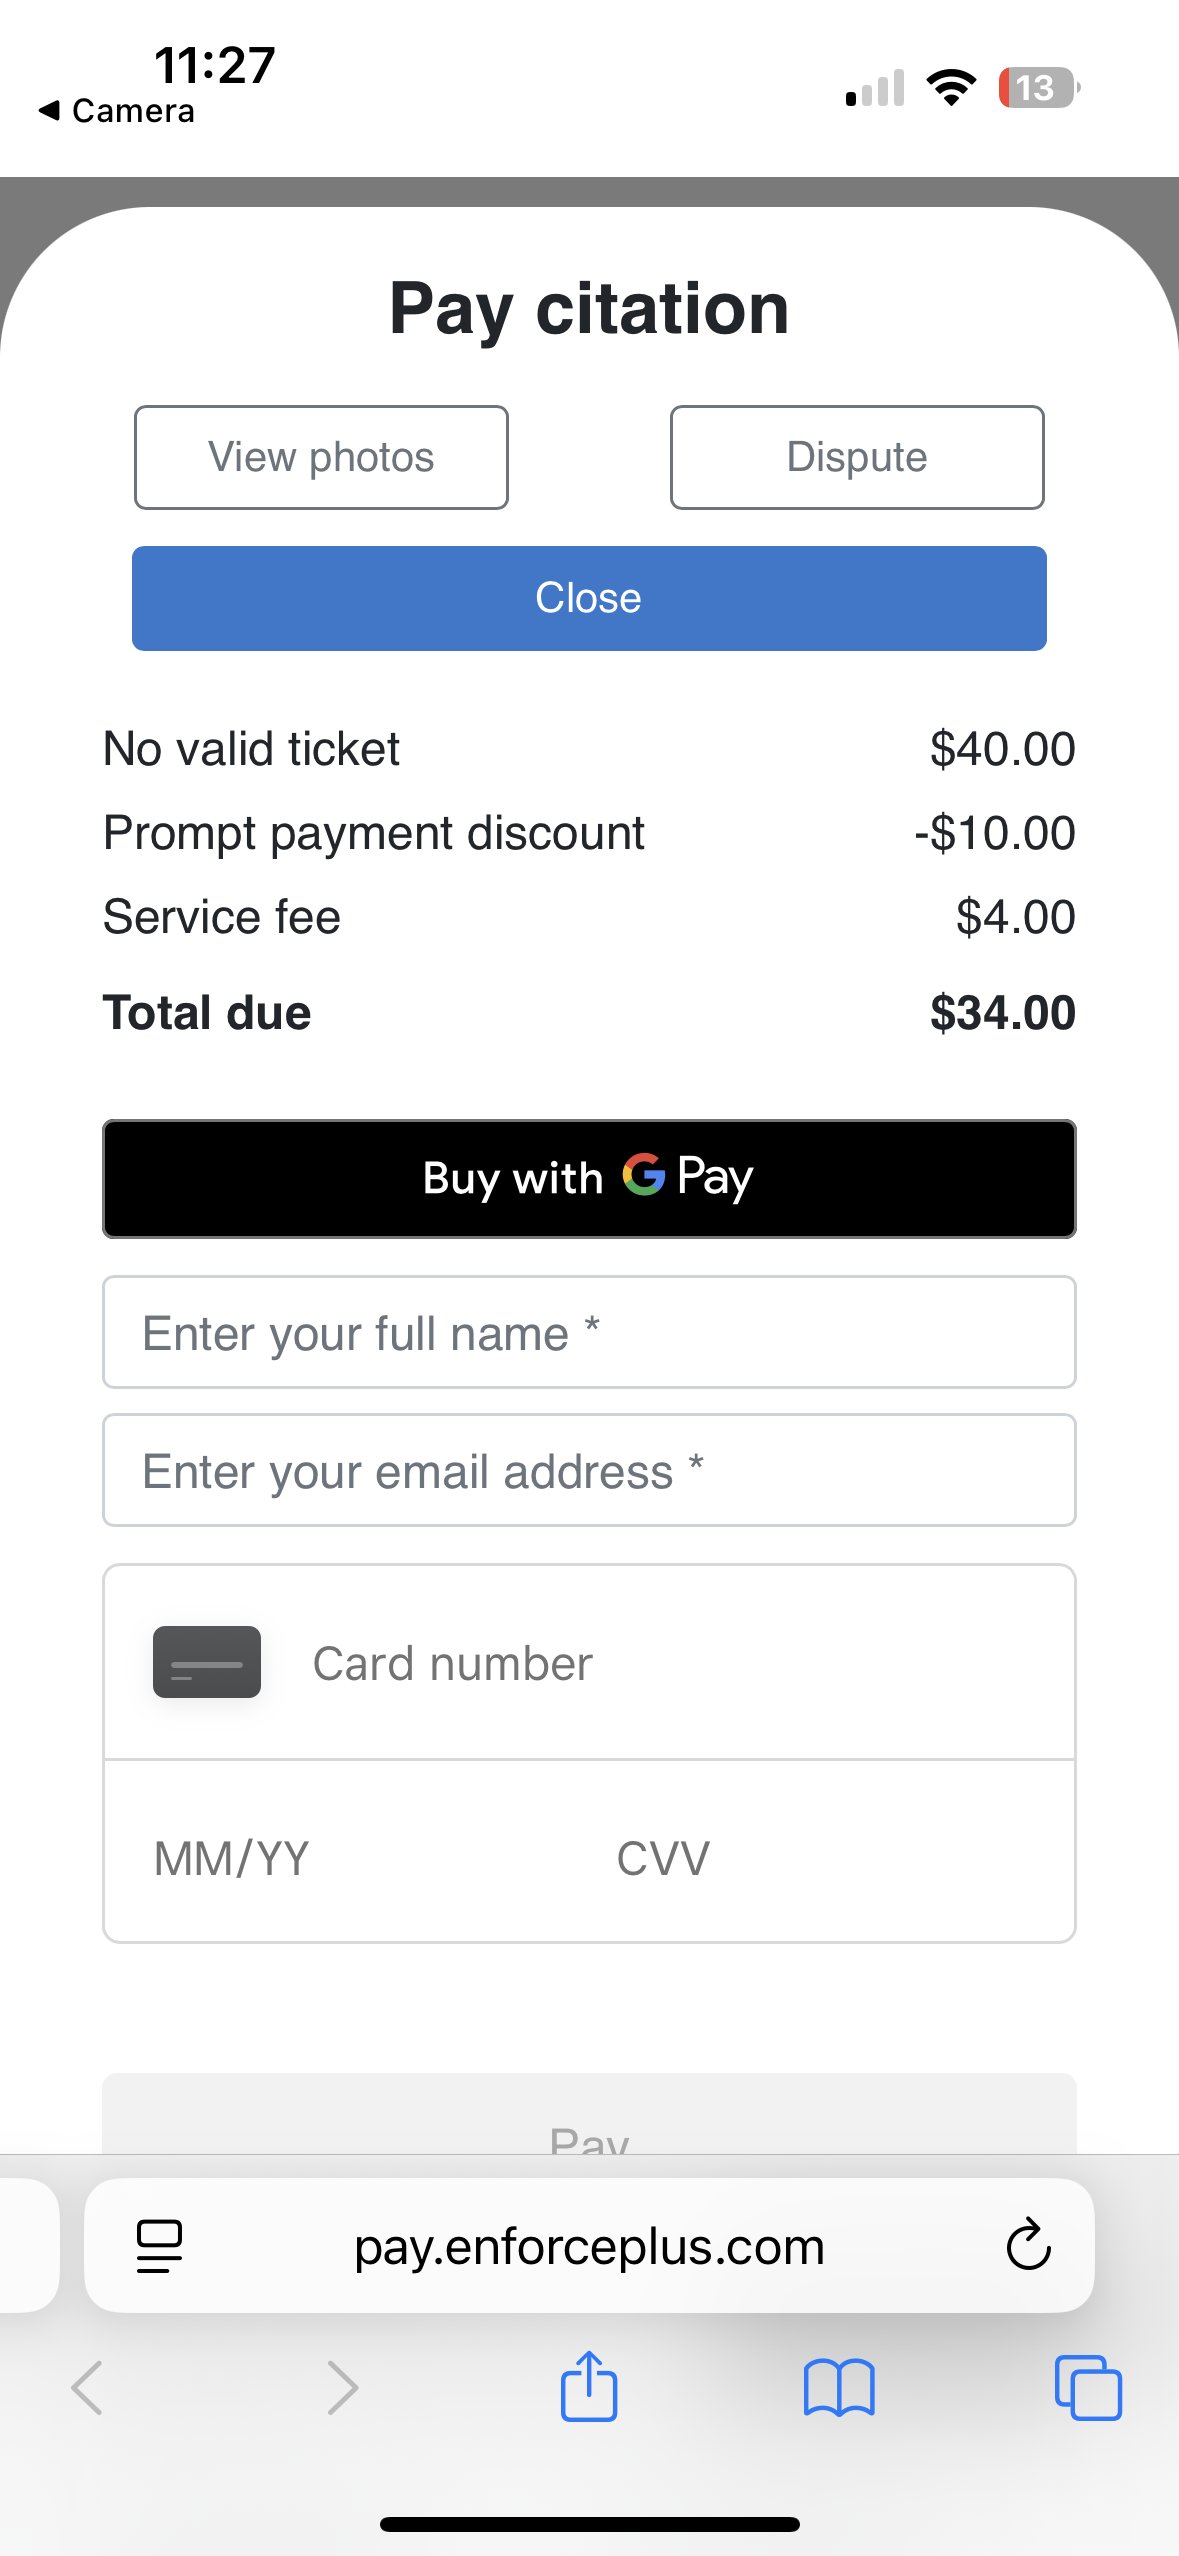The height and width of the screenshot is (2556, 1179).
Task: Go back with the left chevron
Action: pos(87,2388)
